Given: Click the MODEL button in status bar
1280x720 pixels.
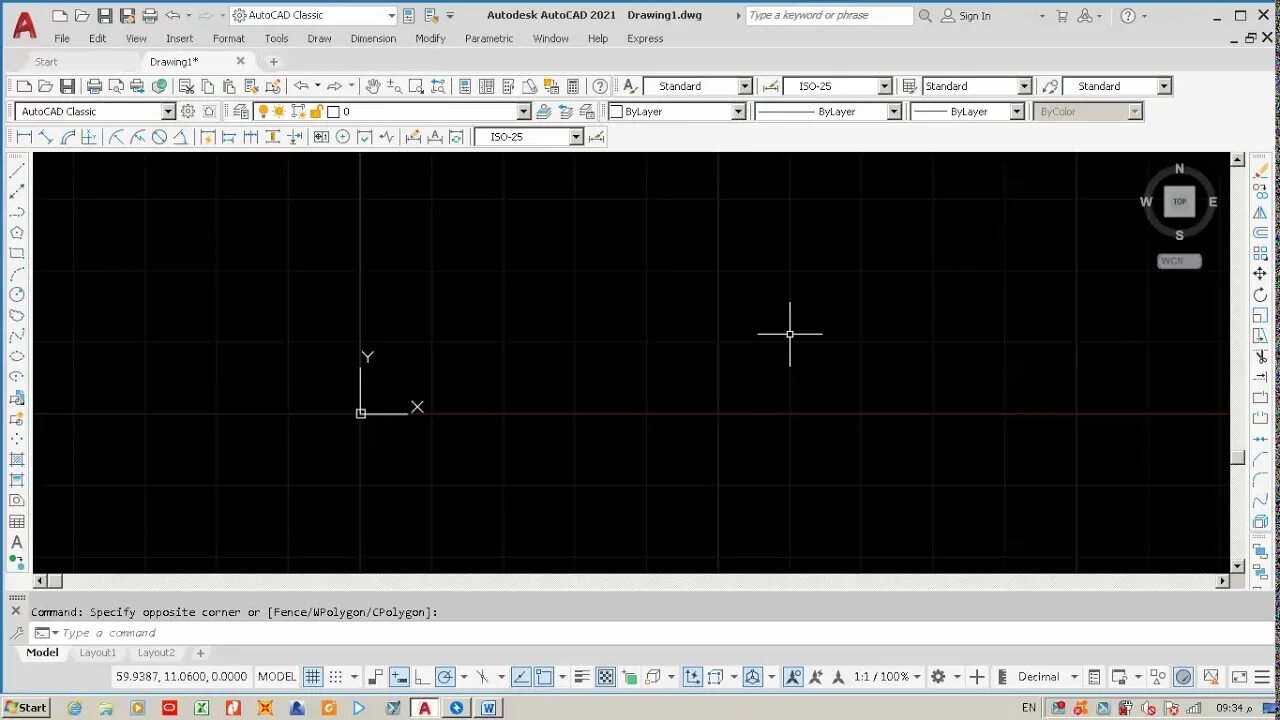Looking at the screenshot, I should (277, 677).
